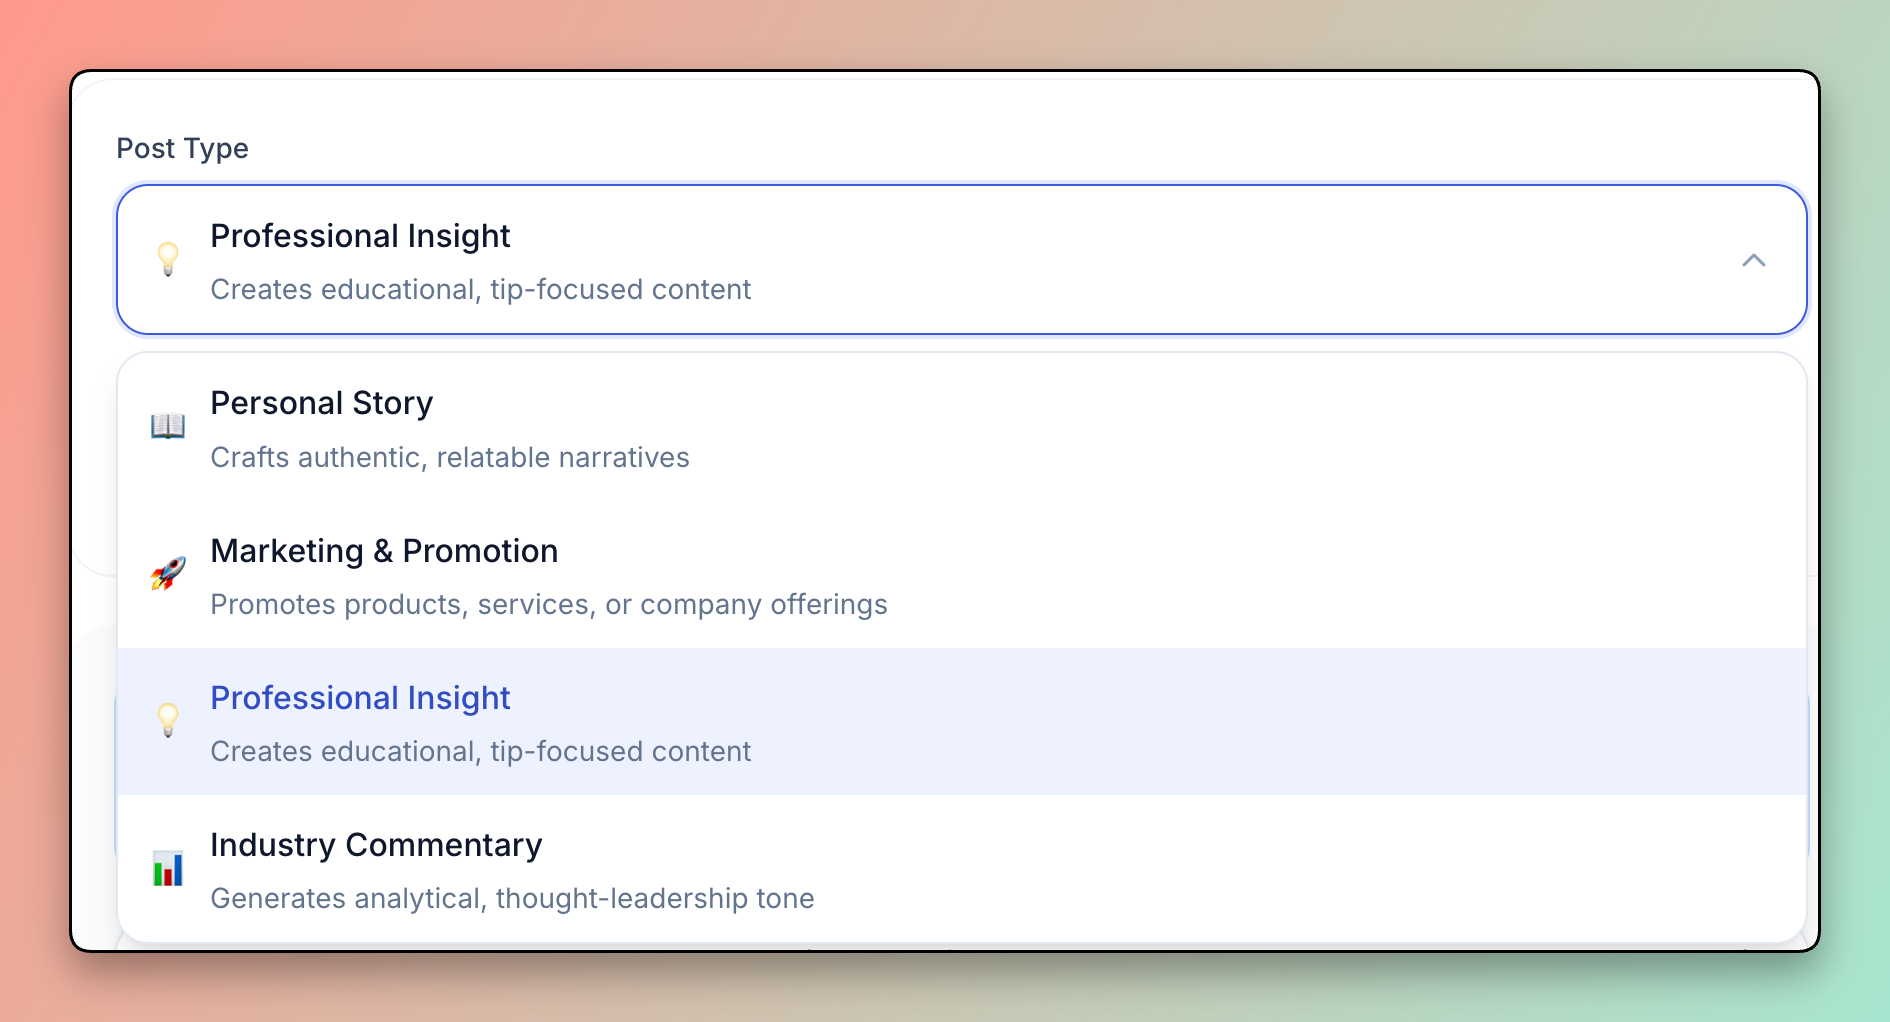Image resolution: width=1890 pixels, height=1022 pixels.
Task: Pick the highlighted Professional Insight option title
Action: coord(360,698)
